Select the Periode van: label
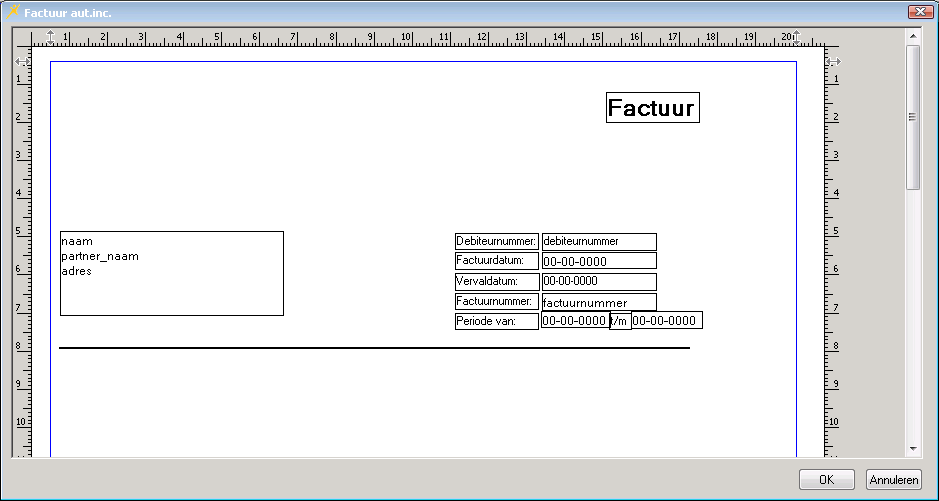 tap(497, 321)
